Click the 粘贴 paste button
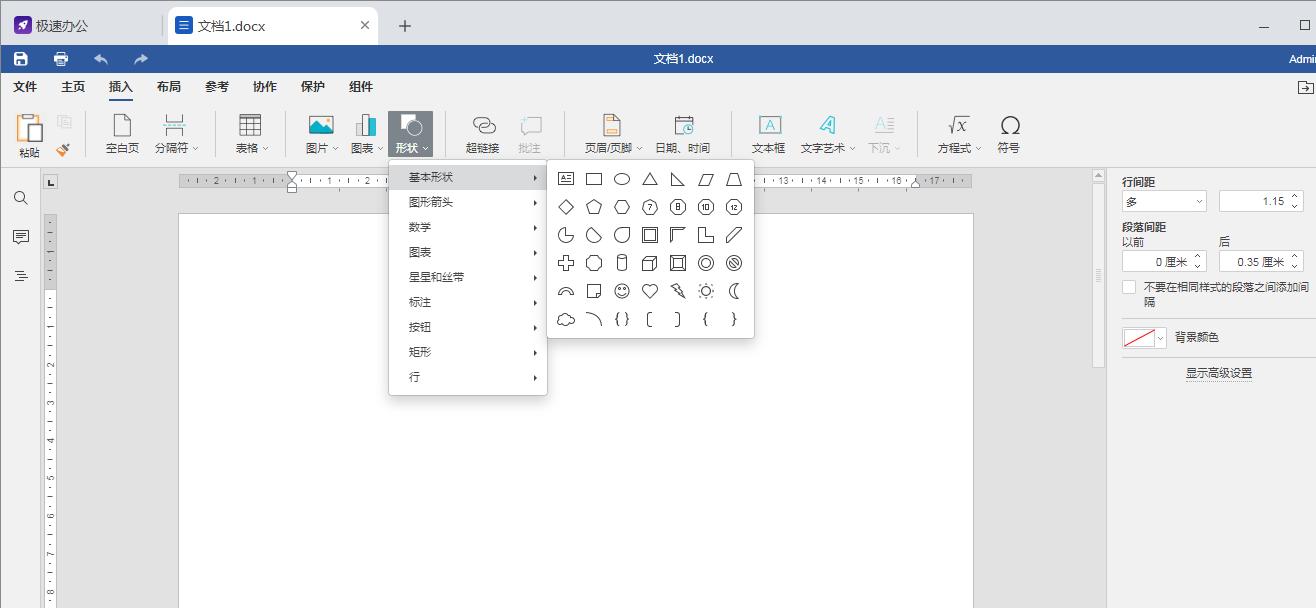Image resolution: width=1316 pixels, height=608 pixels. tap(28, 131)
